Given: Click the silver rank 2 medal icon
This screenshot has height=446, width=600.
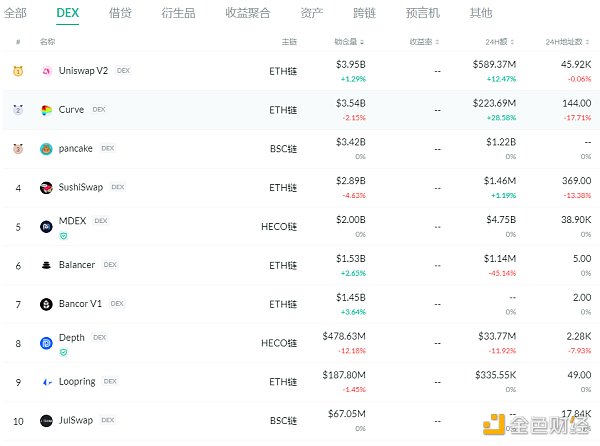Looking at the screenshot, I should [18, 110].
